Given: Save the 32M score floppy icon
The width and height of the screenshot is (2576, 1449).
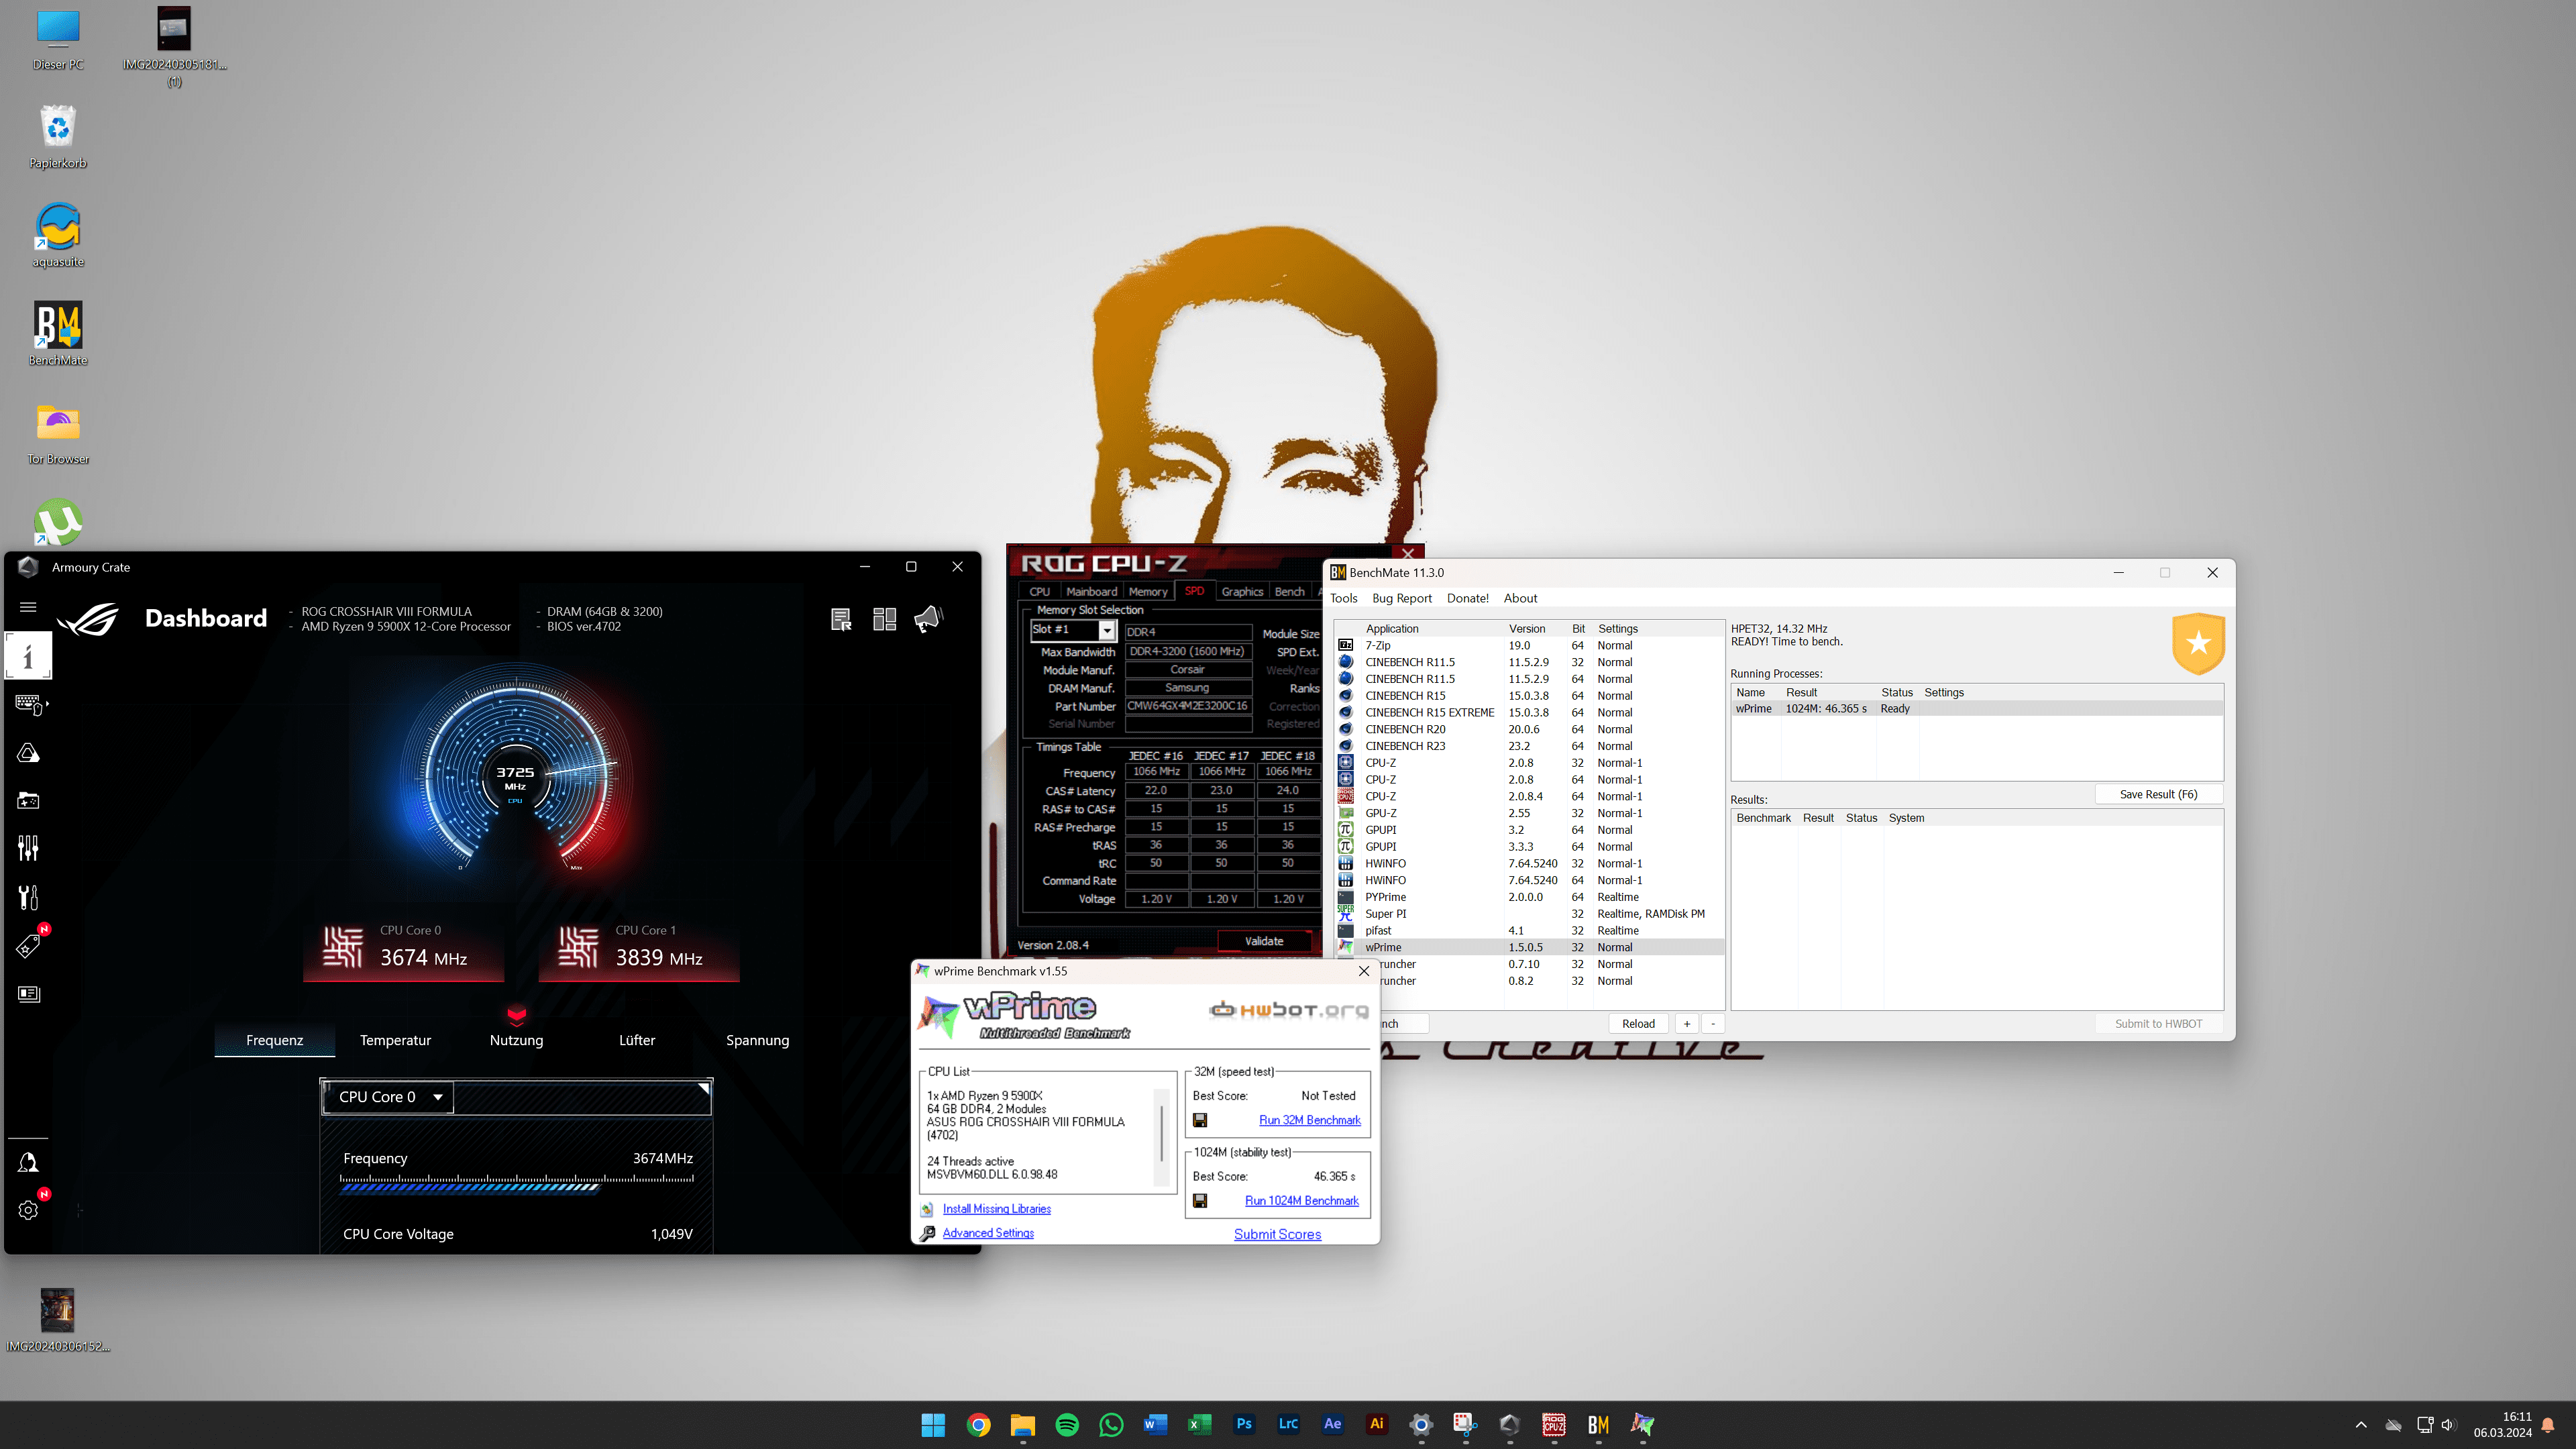Looking at the screenshot, I should tap(1200, 1120).
